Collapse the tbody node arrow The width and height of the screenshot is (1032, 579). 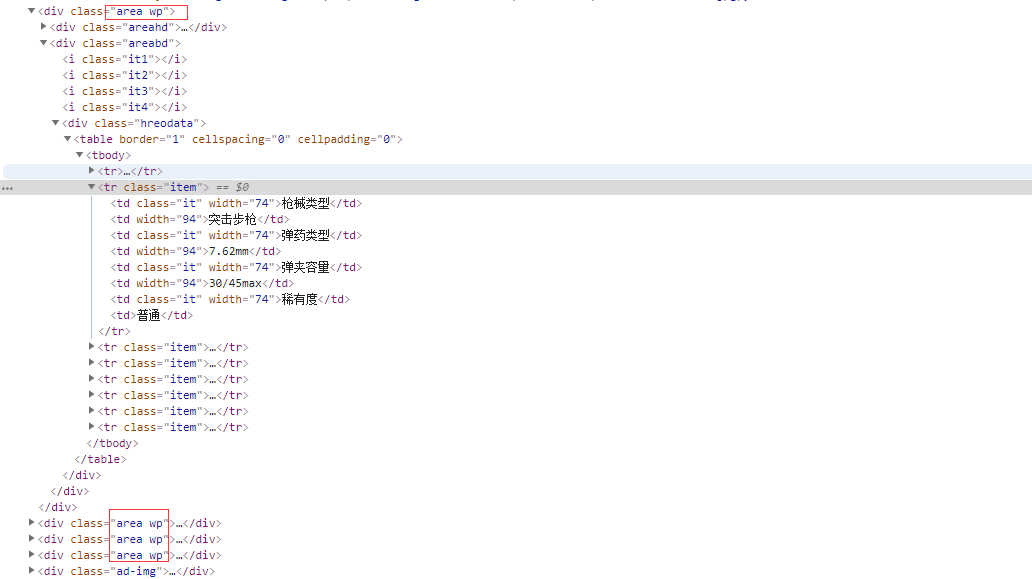[79, 155]
